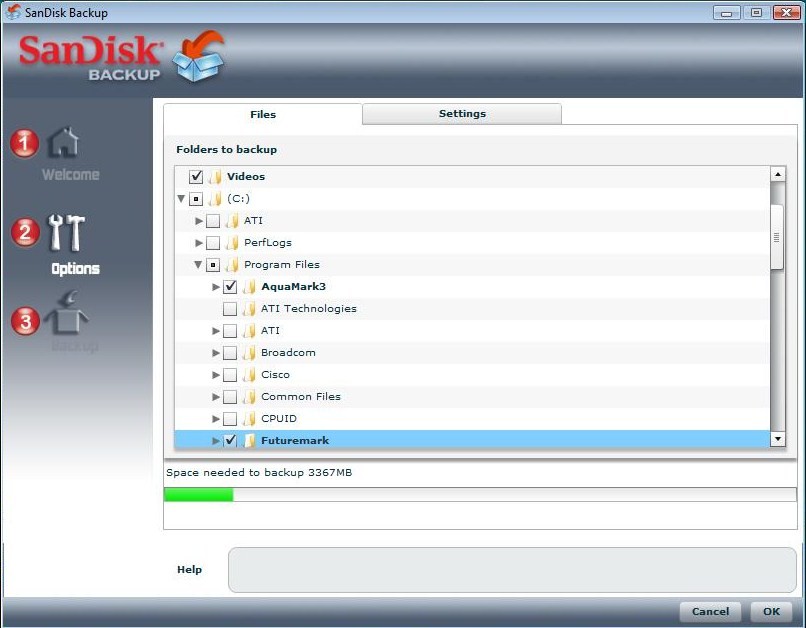Image resolution: width=806 pixels, height=628 pixels.
Task: Click the Broadcom folder icon
Action: tap(249, 353)
